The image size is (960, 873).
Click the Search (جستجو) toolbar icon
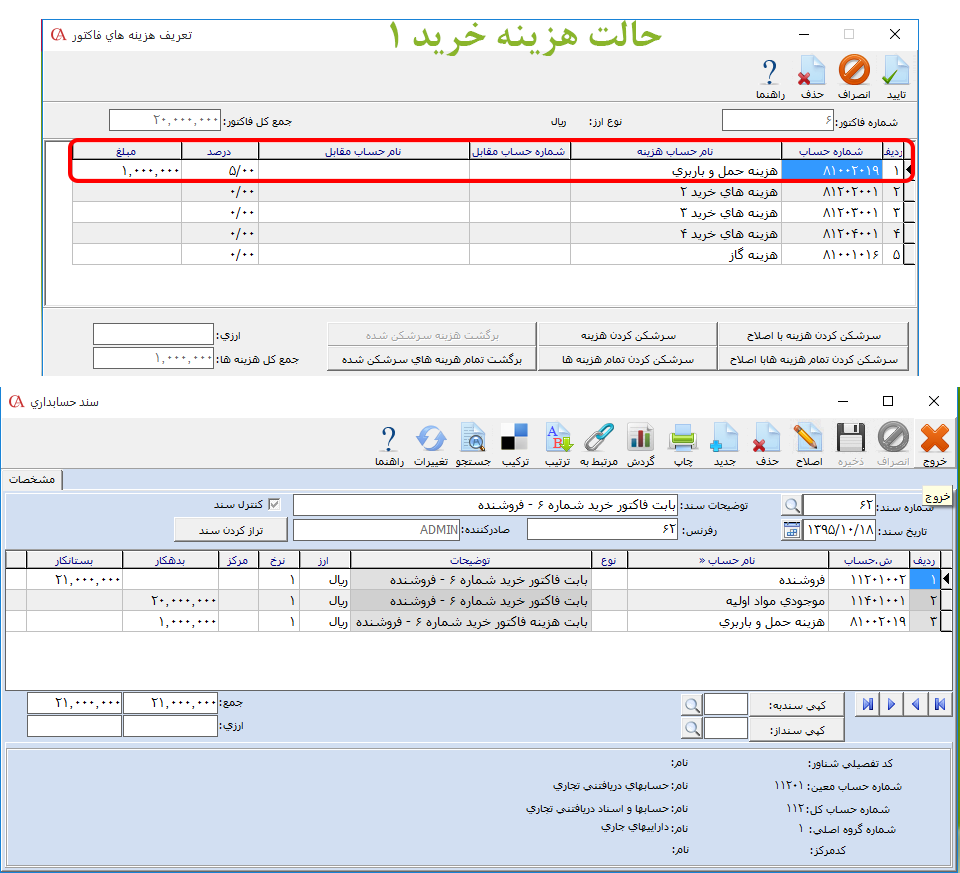tap(472, 444)
